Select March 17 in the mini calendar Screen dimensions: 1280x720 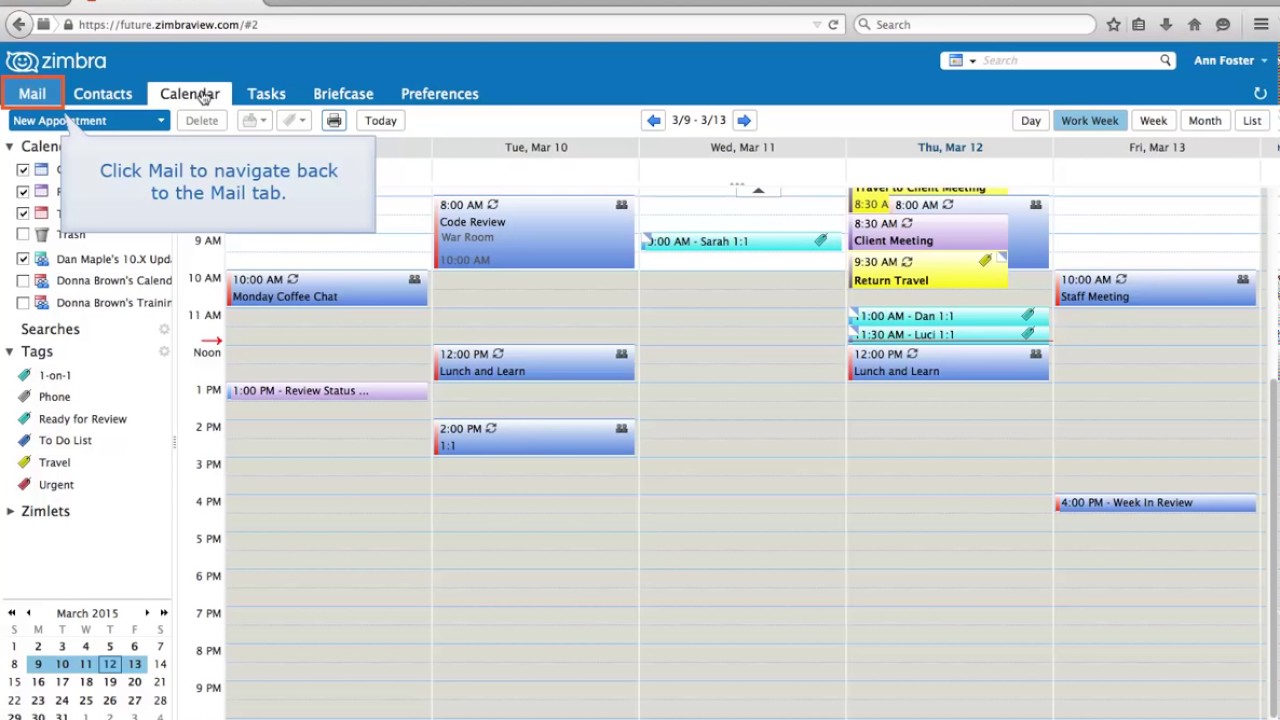62,682
